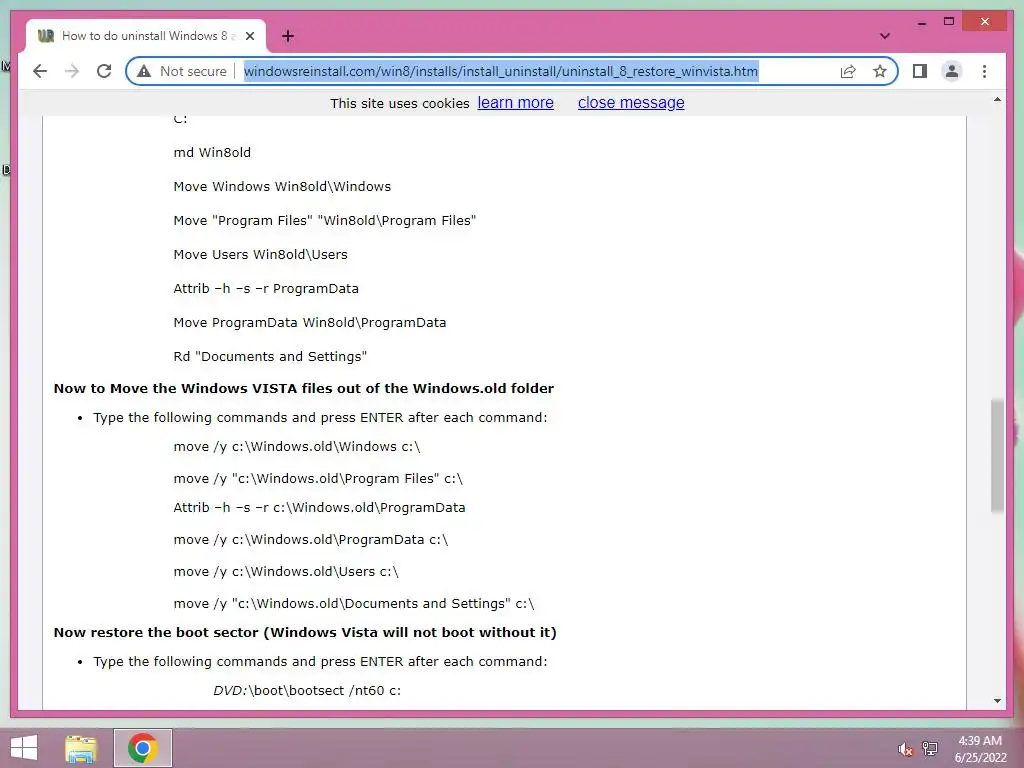Click close message link

(631, 103)
